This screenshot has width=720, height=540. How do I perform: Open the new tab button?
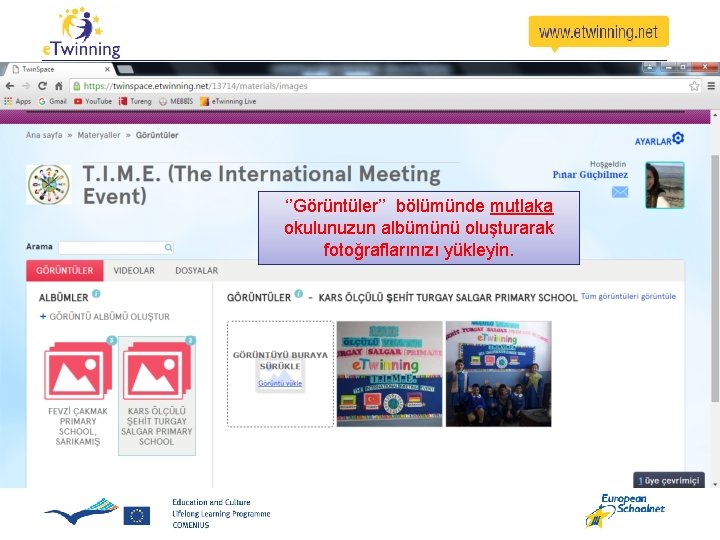coord(125,69)
